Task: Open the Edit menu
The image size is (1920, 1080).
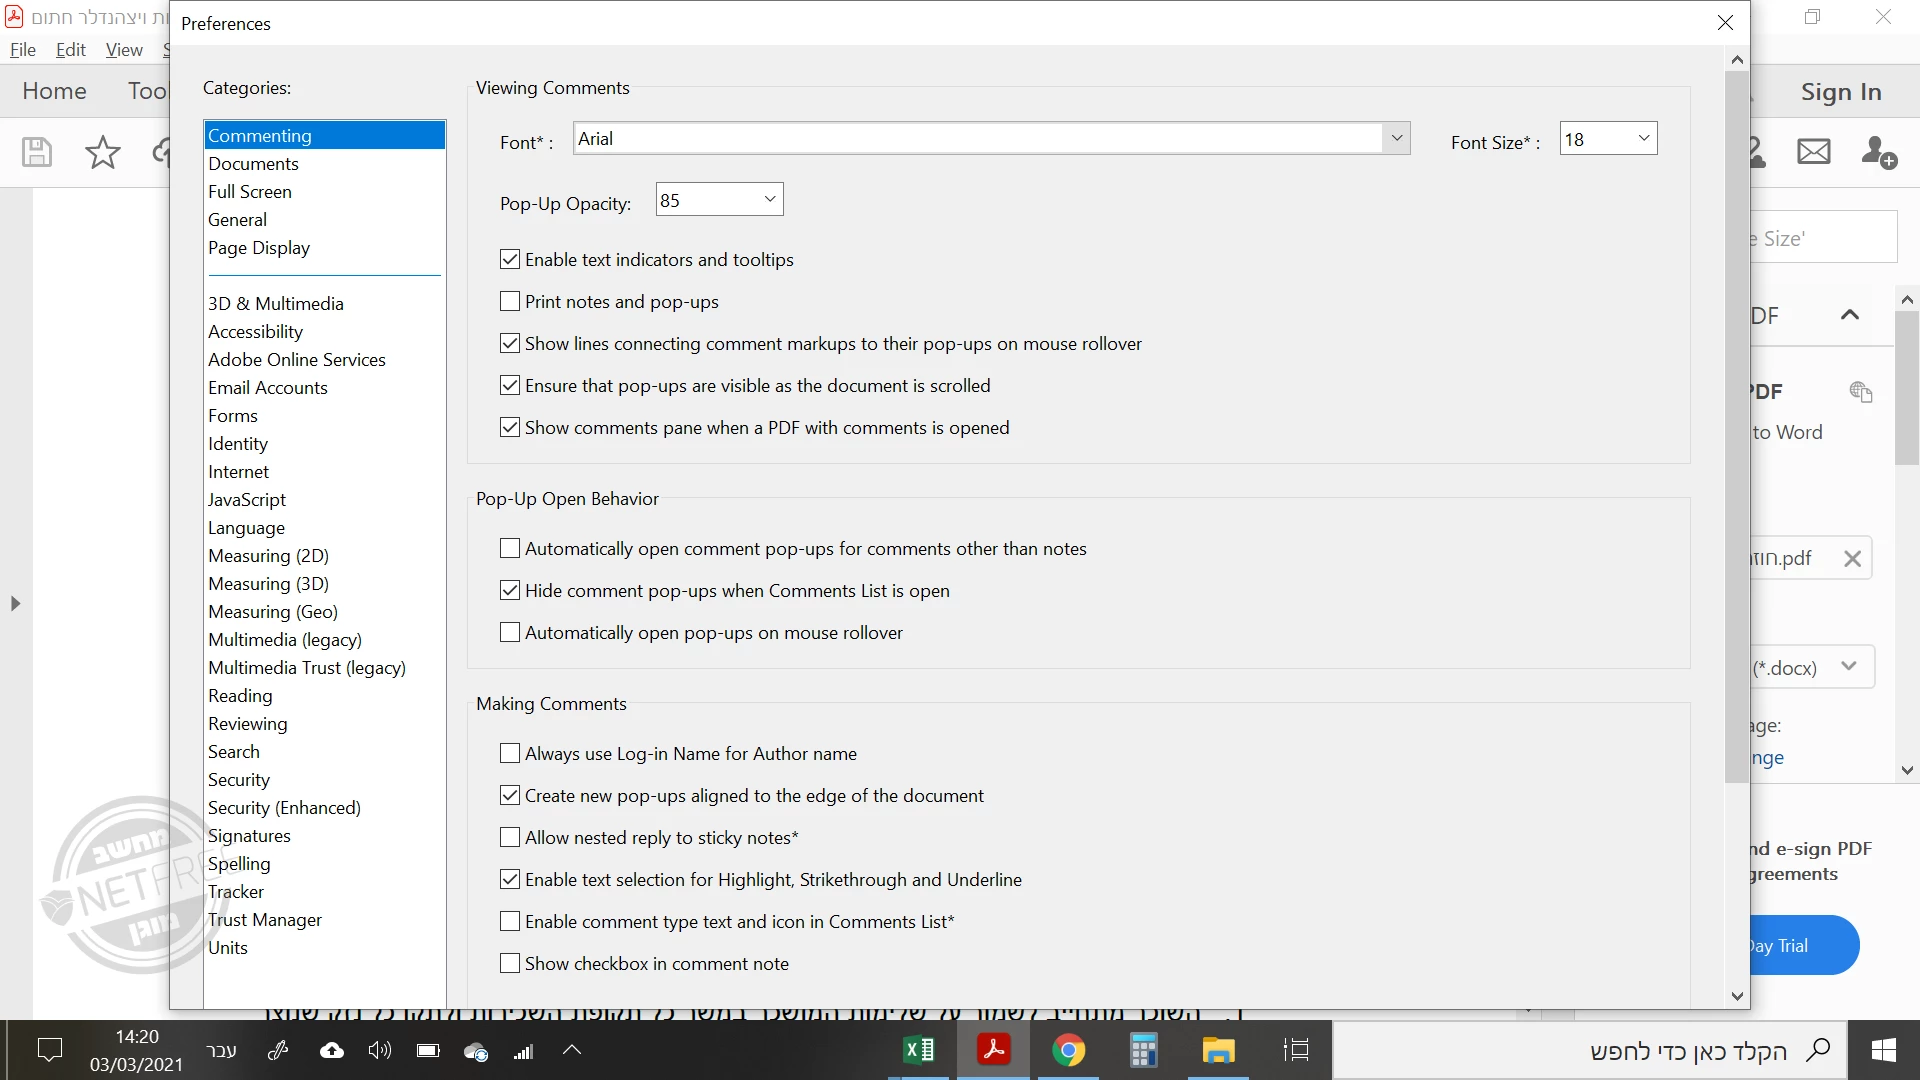Action: 70,49
